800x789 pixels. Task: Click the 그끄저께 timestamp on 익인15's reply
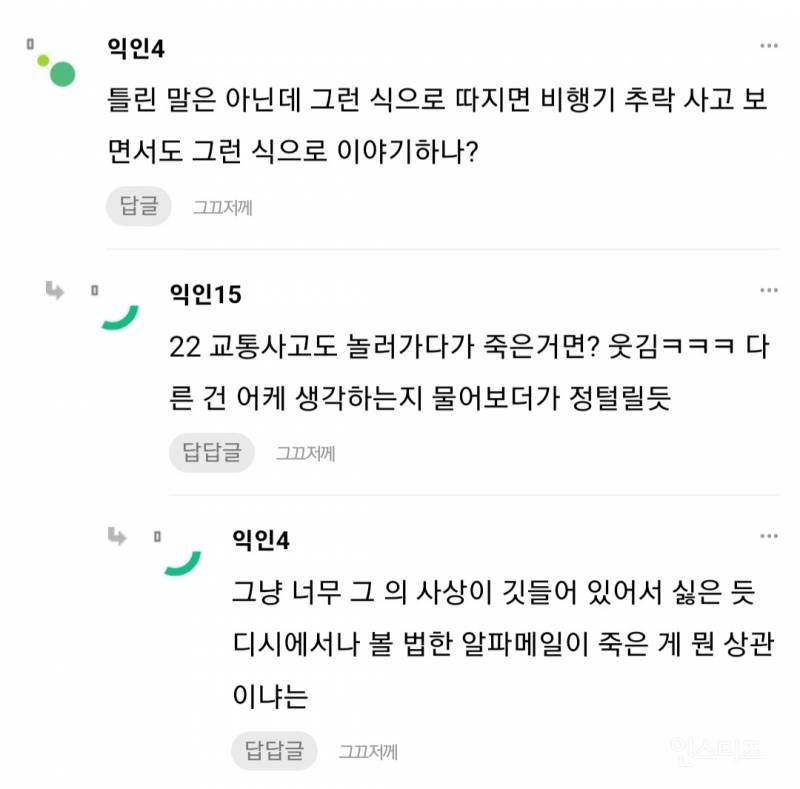point(307,452)
